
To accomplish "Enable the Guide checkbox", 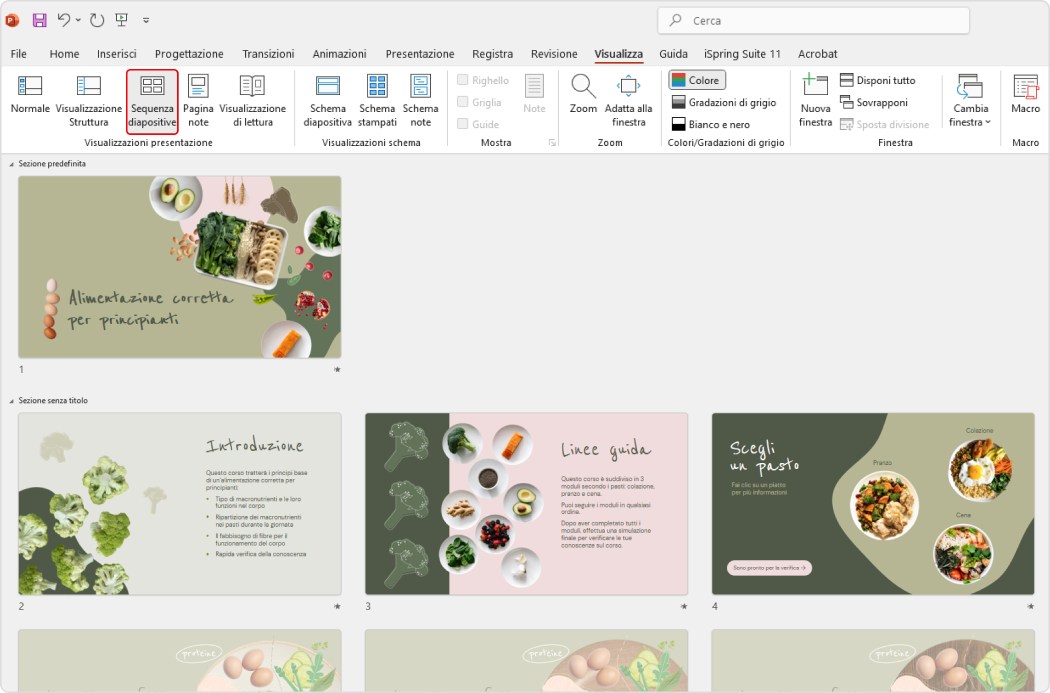I will (x=463, y=123).
